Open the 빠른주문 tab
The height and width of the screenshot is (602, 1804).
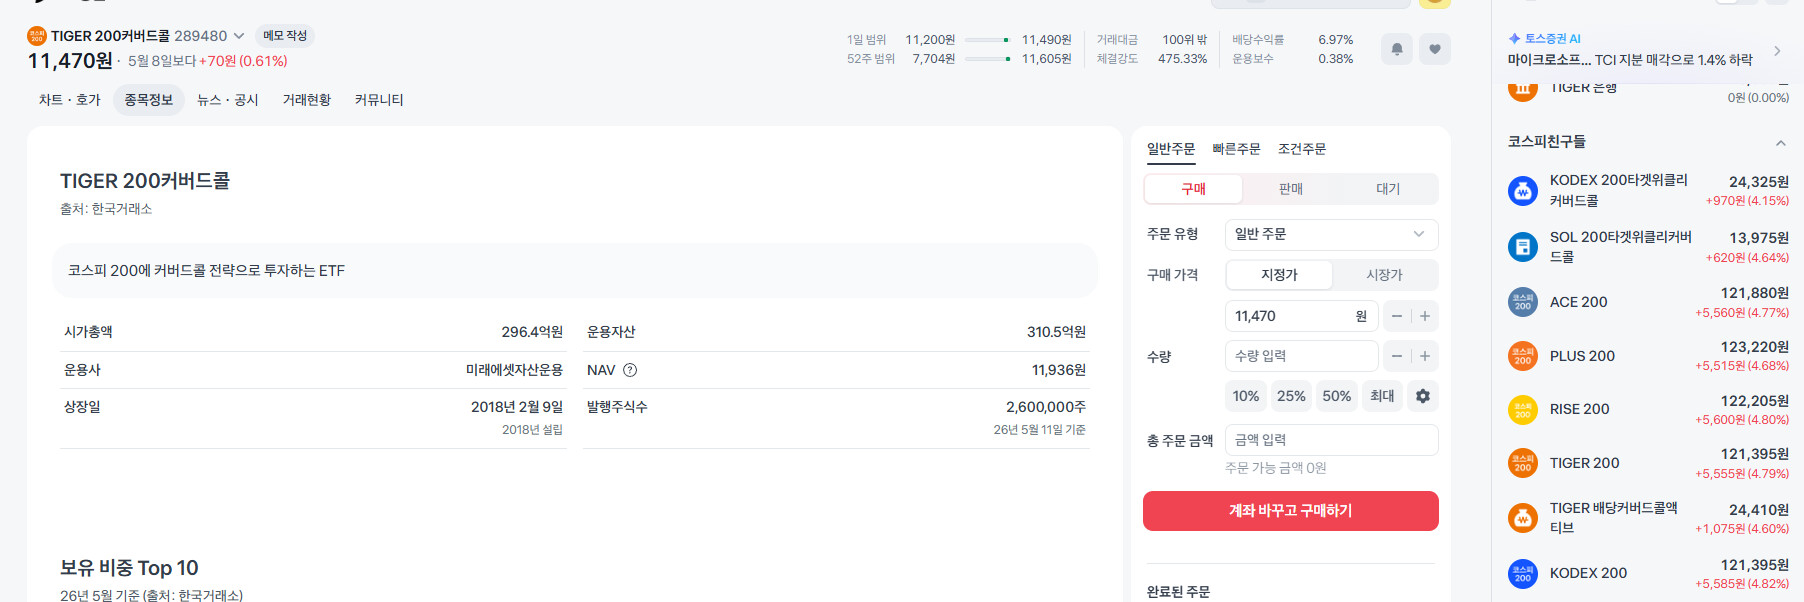tap(1236, 149)
